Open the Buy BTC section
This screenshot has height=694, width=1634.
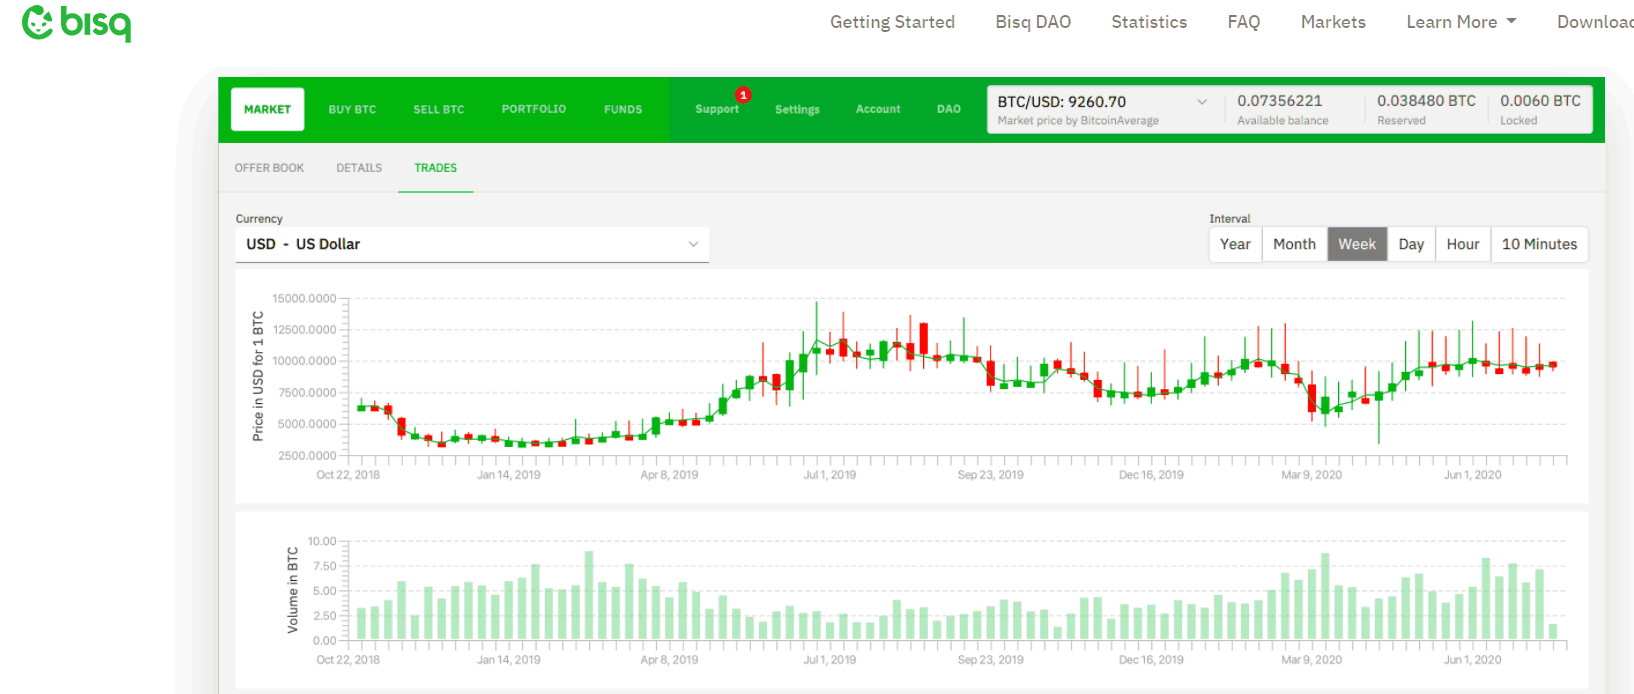[352, 110]
